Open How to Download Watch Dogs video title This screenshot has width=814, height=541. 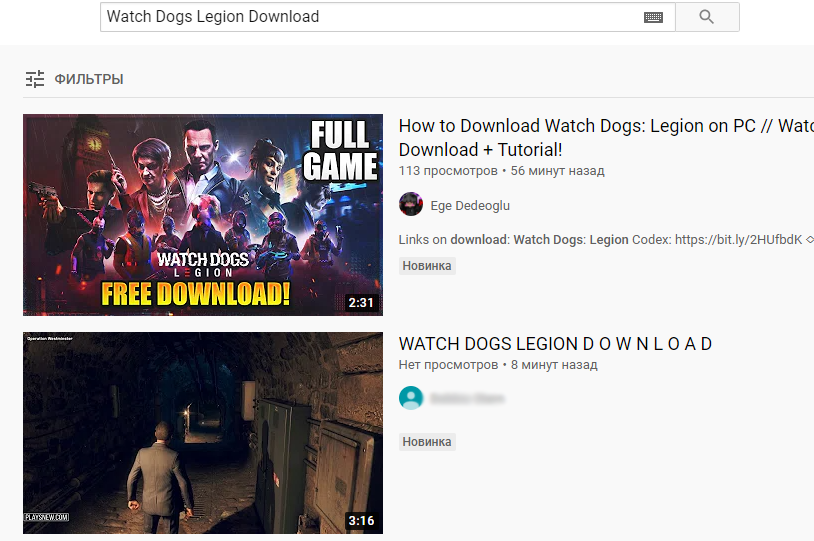point(606,138)
